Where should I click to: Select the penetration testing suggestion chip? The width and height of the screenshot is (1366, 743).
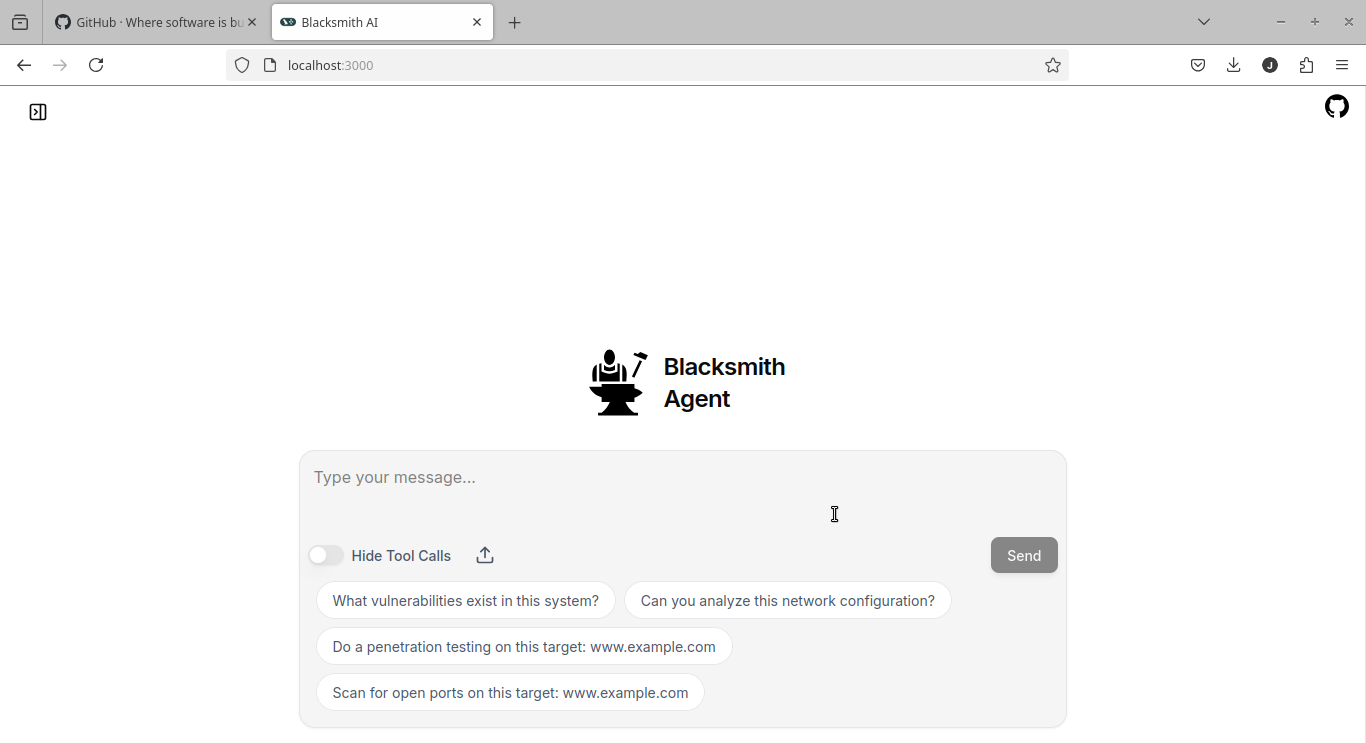tap(523, 646)
